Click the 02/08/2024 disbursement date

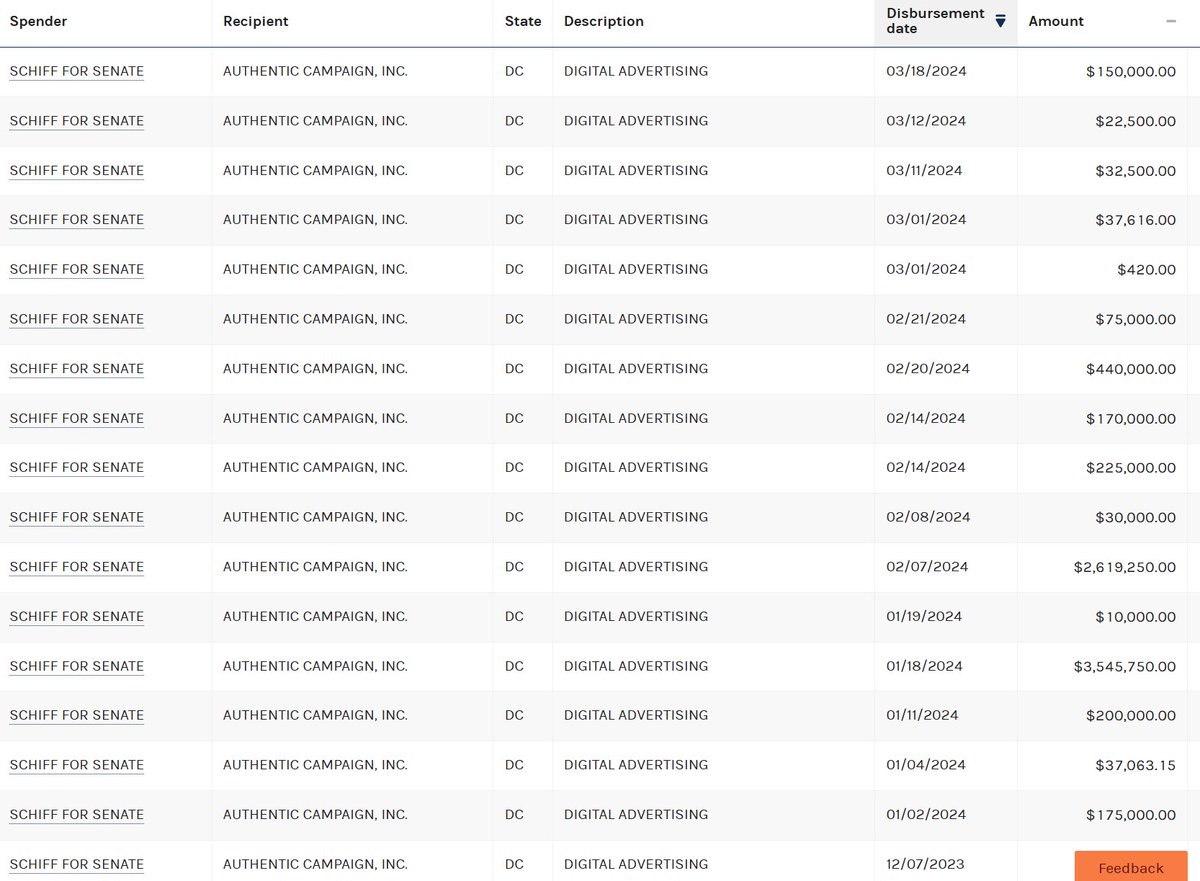[928, 517]
